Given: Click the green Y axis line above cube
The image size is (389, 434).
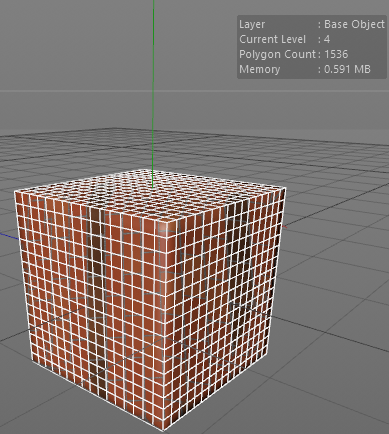Looking at the screenshot, I should click(x=153, y=83).
